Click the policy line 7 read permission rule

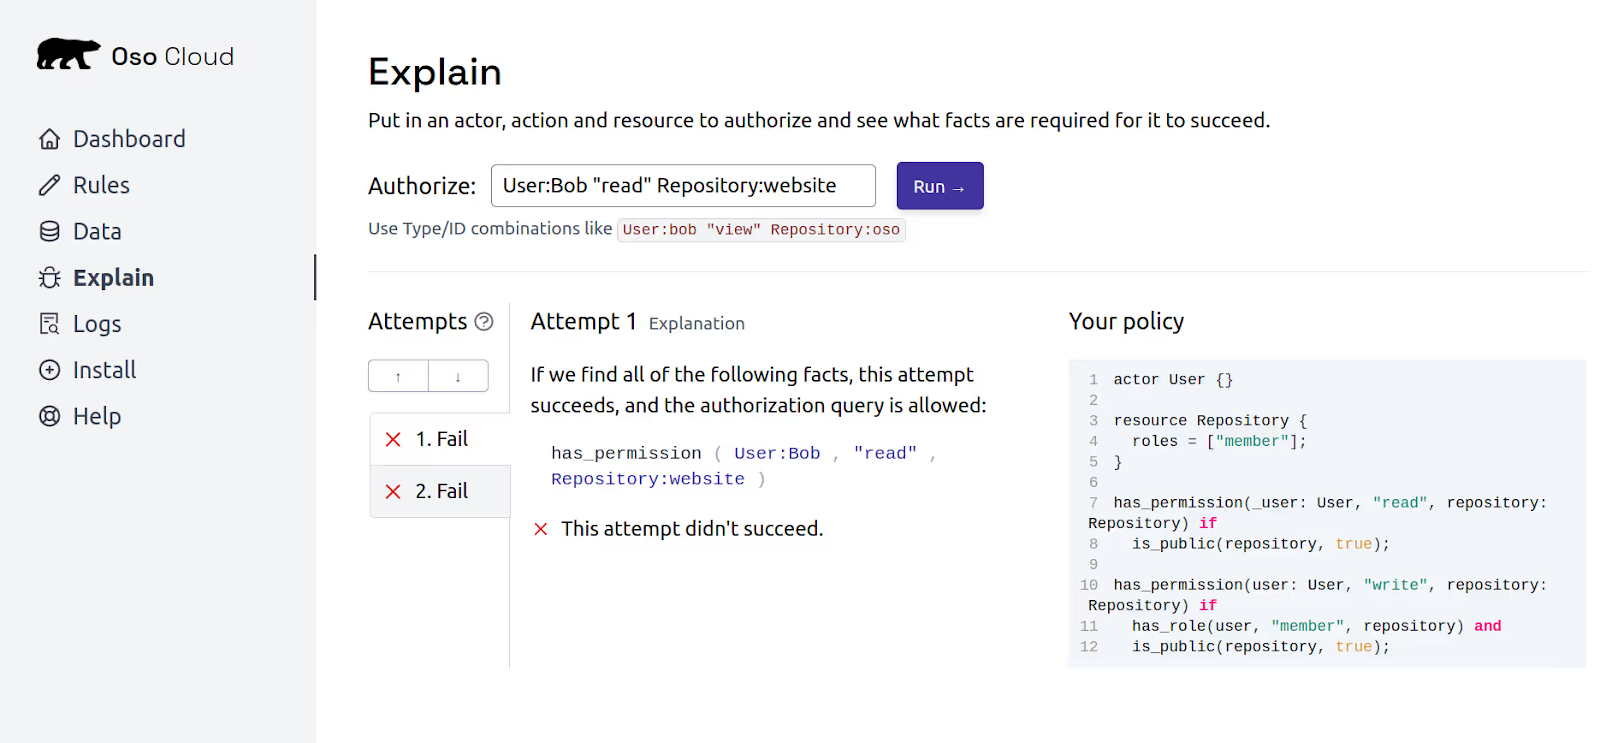[x=1318, y=513]
